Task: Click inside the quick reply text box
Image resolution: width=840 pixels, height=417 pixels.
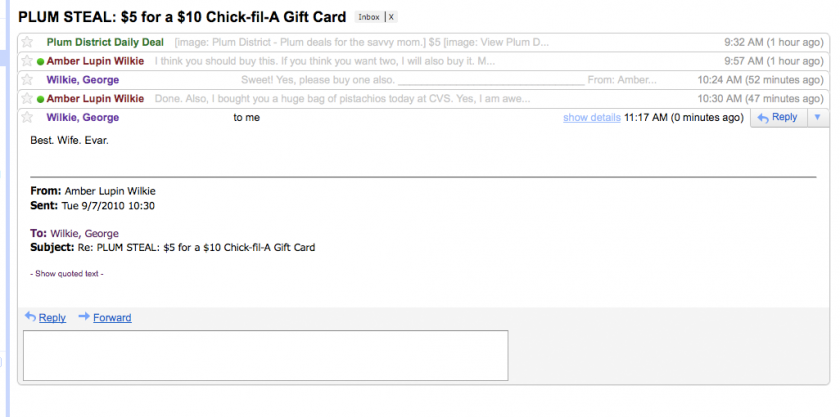Action: (266, 355)
